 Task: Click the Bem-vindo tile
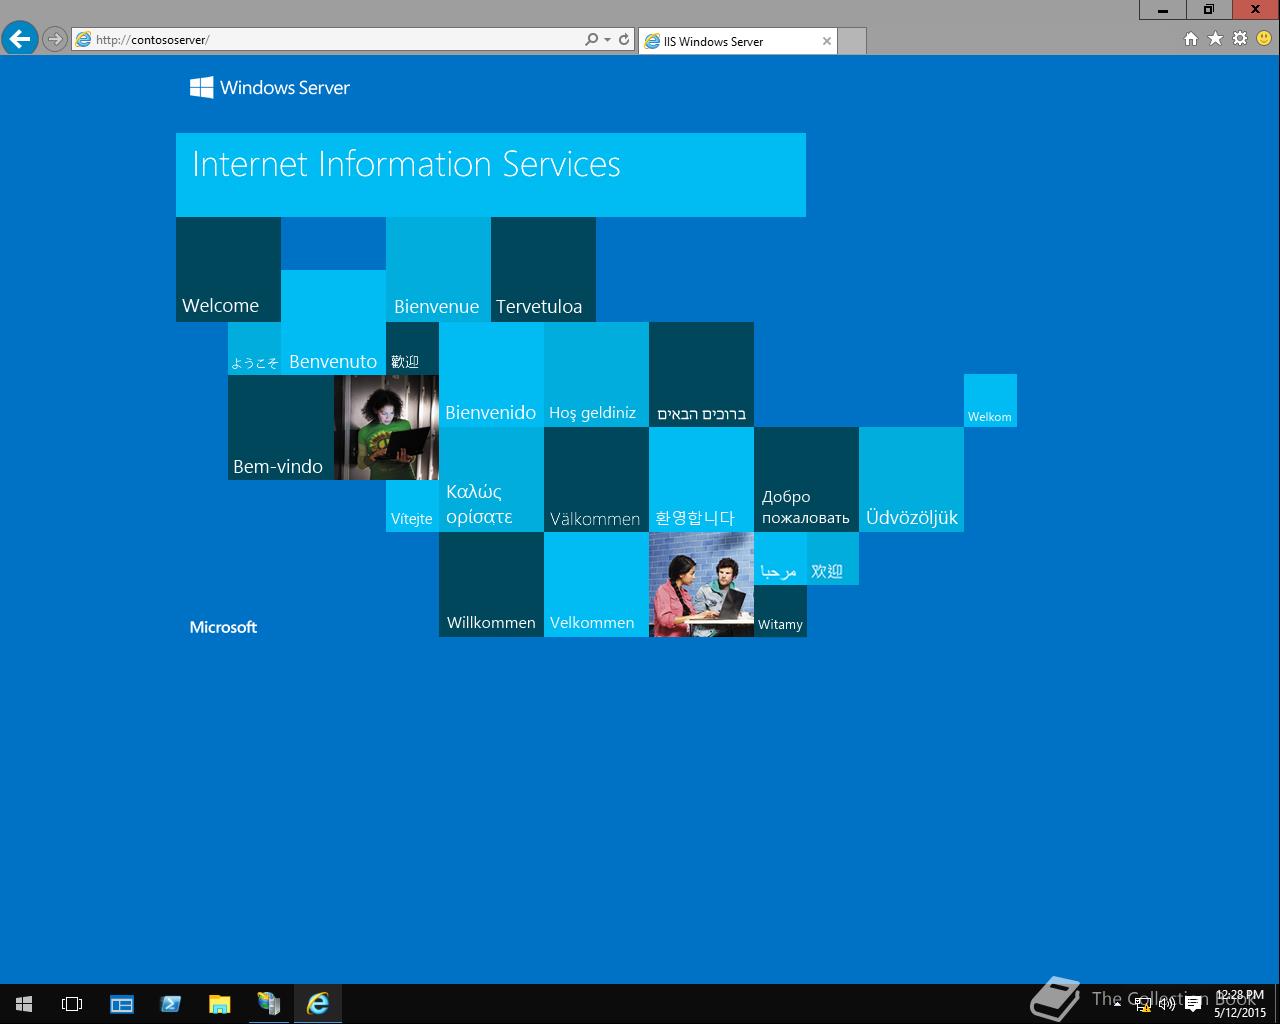[280, 427]
